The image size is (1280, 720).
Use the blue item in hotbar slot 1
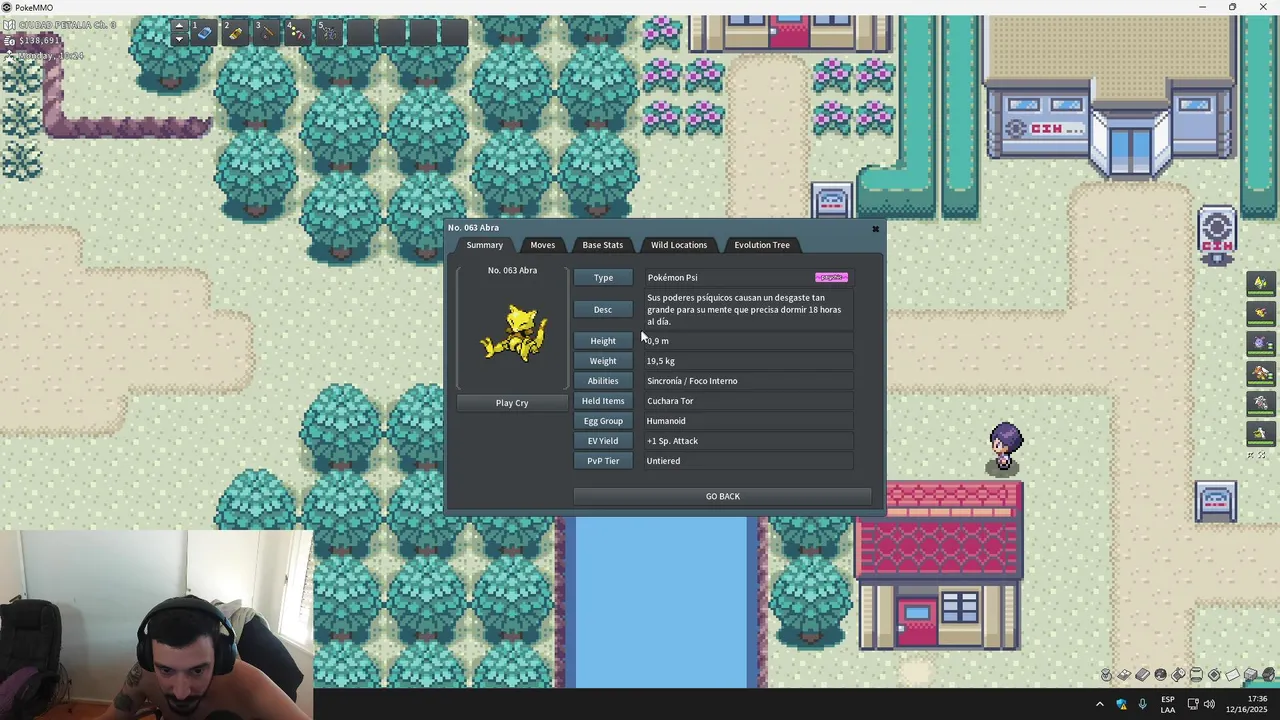(204, 33)
